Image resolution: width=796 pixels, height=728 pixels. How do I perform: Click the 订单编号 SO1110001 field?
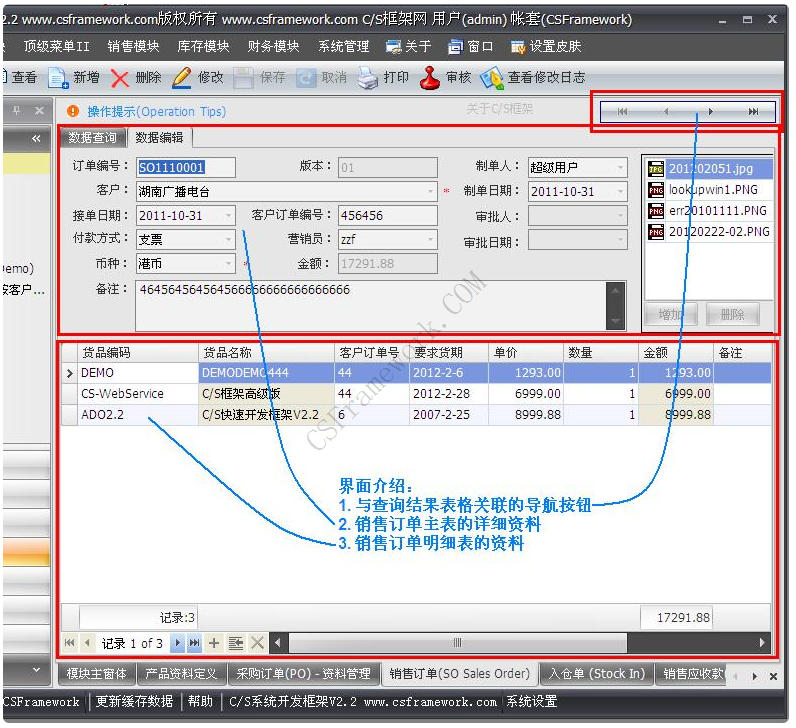click(186, 168)
